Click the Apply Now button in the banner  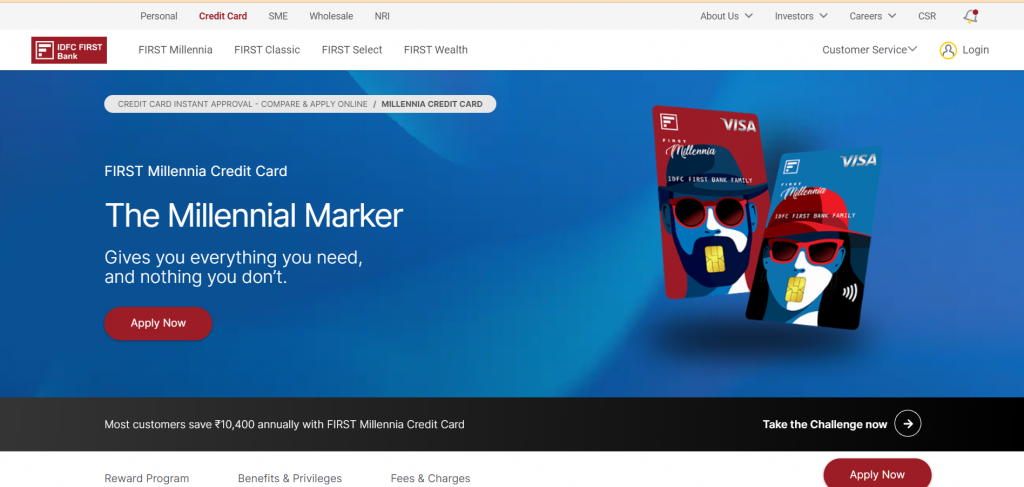point(158,323)
